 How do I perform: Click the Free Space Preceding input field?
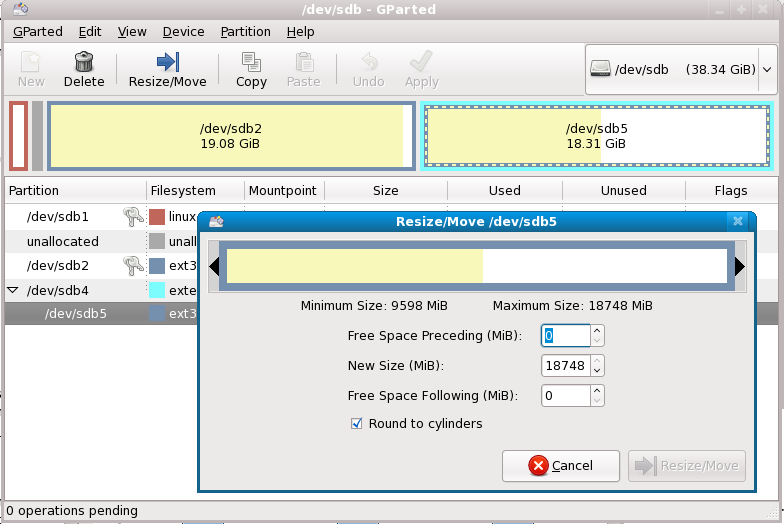point(566,336)
